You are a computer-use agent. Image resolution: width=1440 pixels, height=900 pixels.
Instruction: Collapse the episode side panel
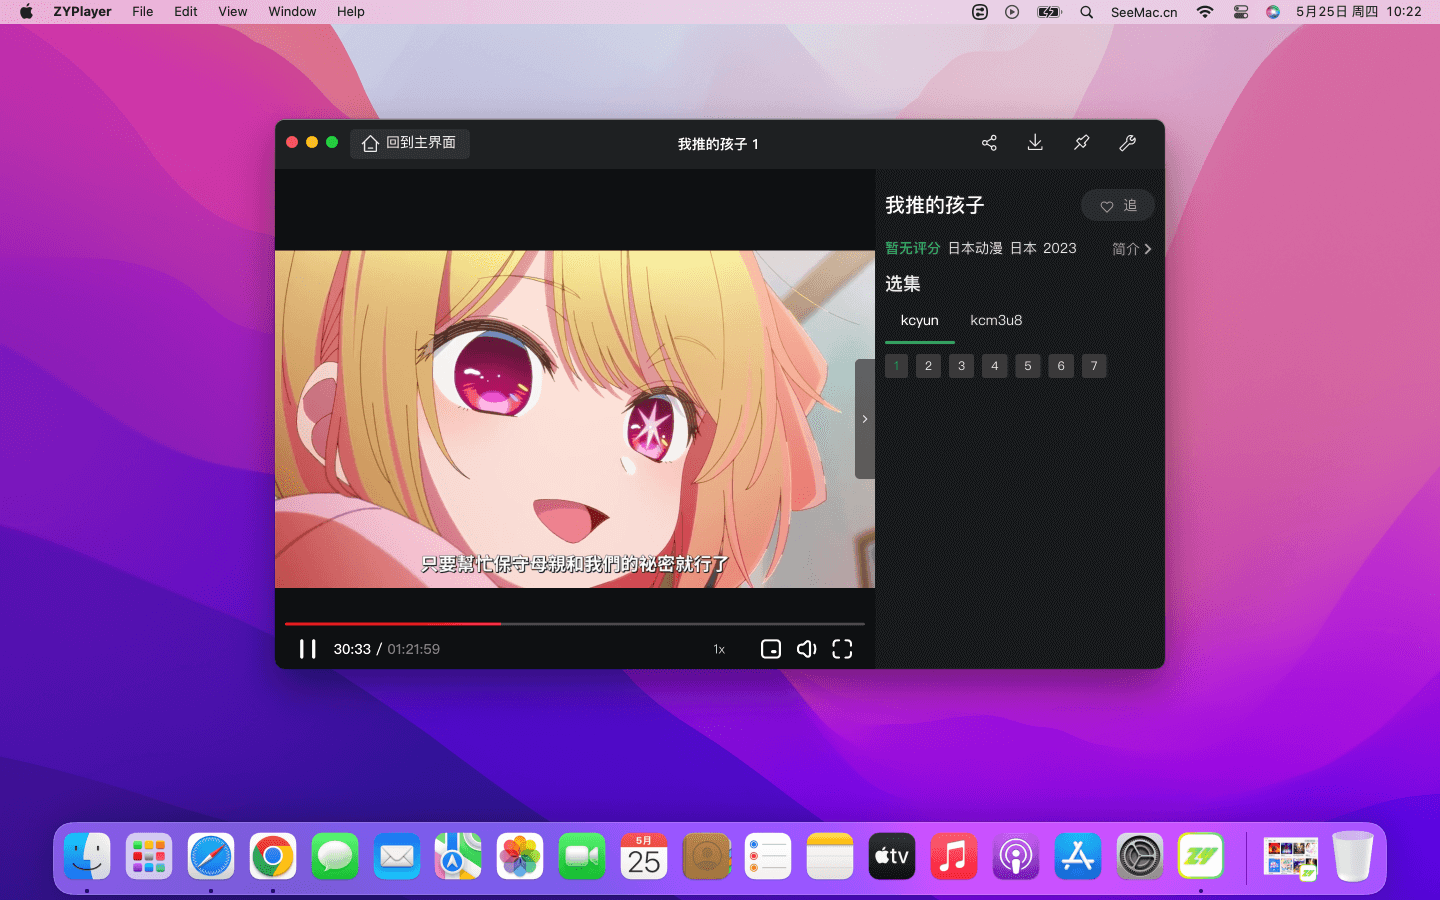pos(865,419)
